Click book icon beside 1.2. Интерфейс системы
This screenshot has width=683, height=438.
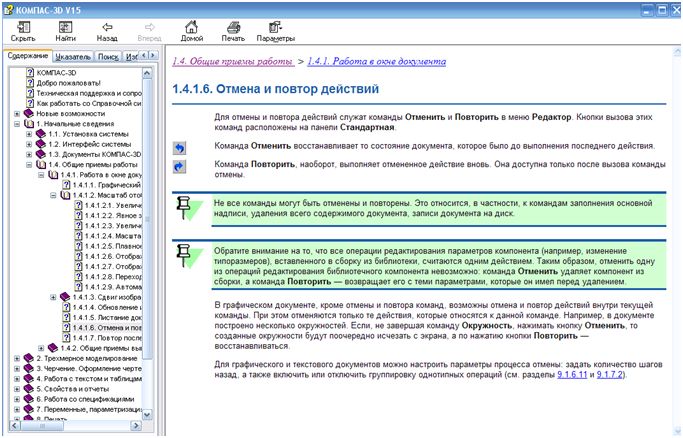click(41, 144)
